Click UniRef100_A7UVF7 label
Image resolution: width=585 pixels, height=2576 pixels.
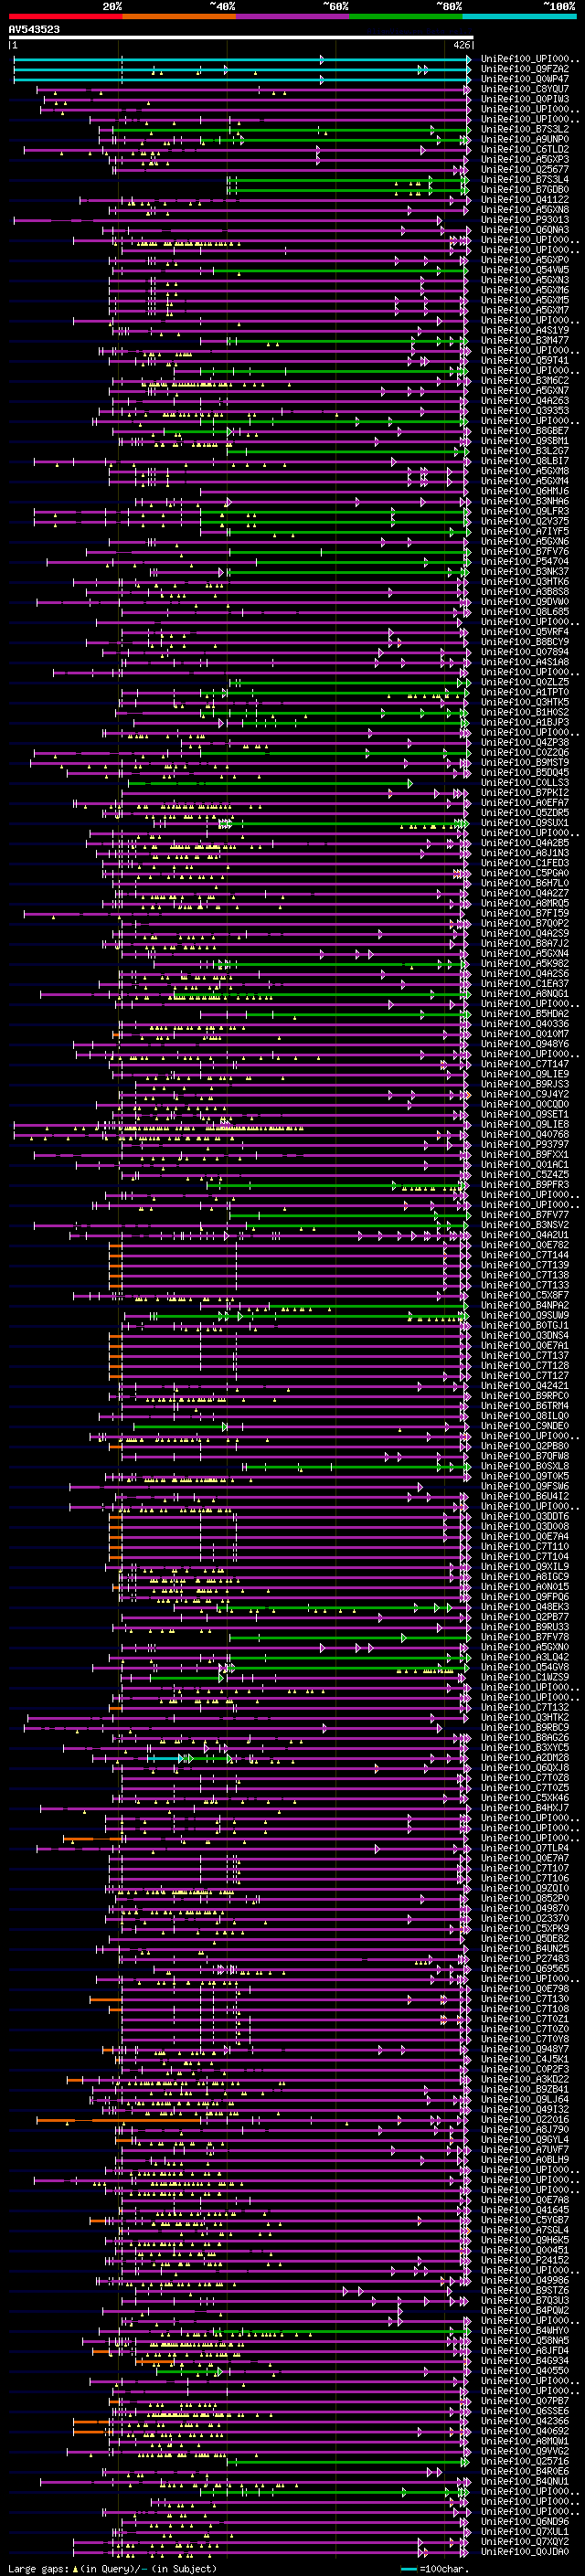click(525, 2149)
